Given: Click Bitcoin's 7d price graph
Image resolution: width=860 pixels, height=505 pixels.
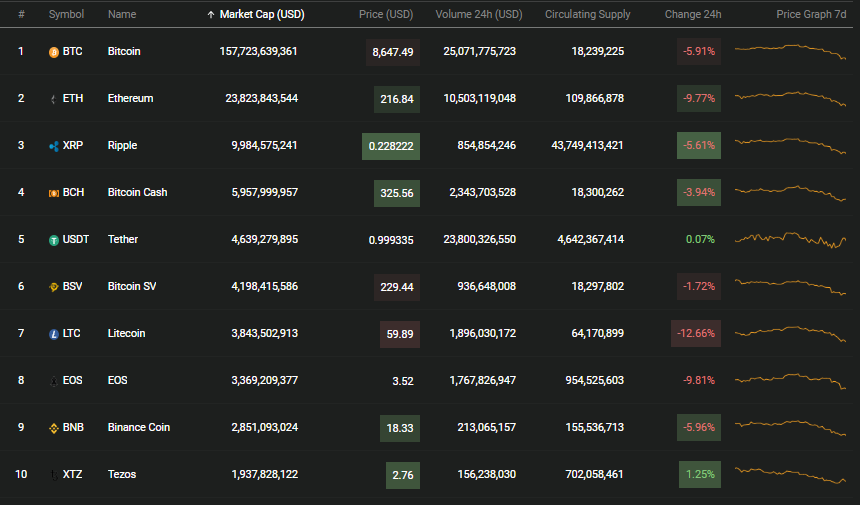Looking at the screenshot, I should [x=790, y=52].
